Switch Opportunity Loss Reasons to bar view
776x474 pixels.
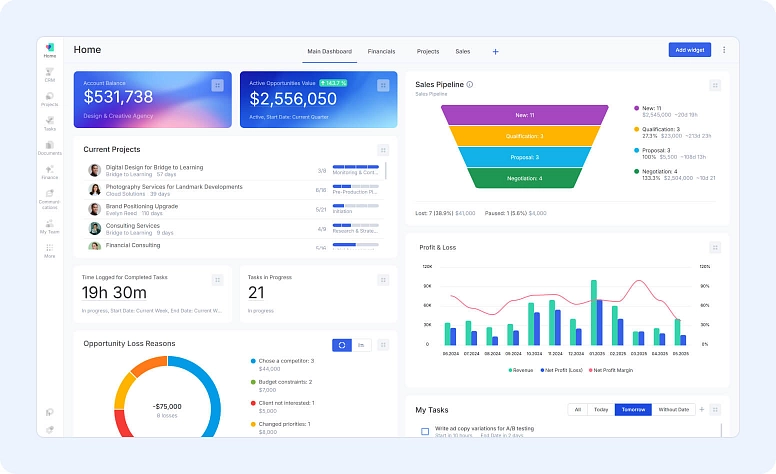pyautogui.click(x=361, y=345)
